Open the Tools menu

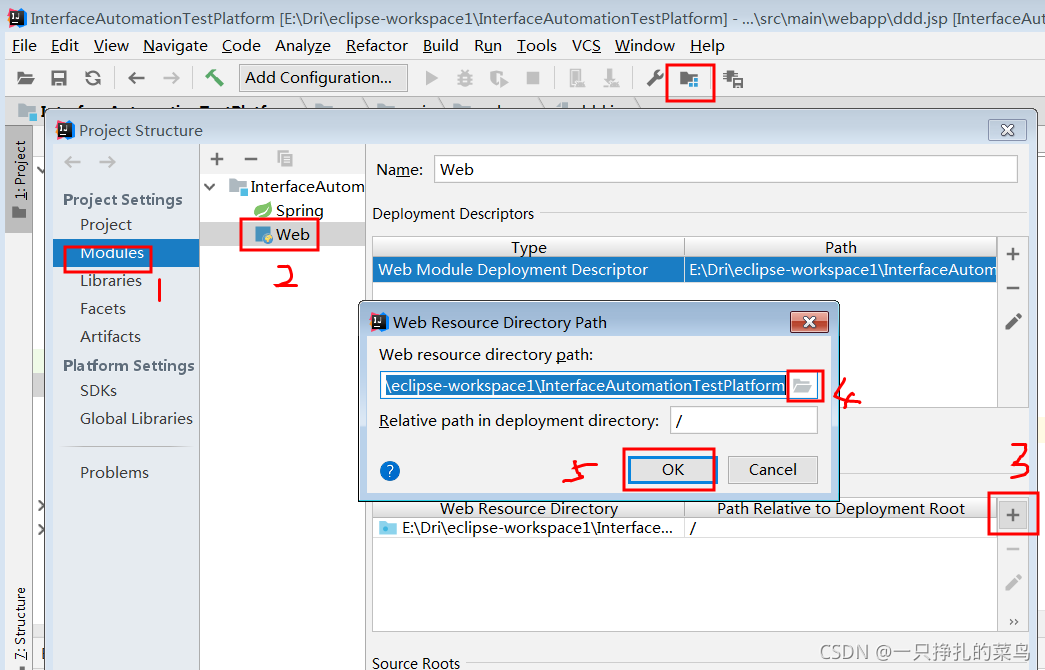536,46
